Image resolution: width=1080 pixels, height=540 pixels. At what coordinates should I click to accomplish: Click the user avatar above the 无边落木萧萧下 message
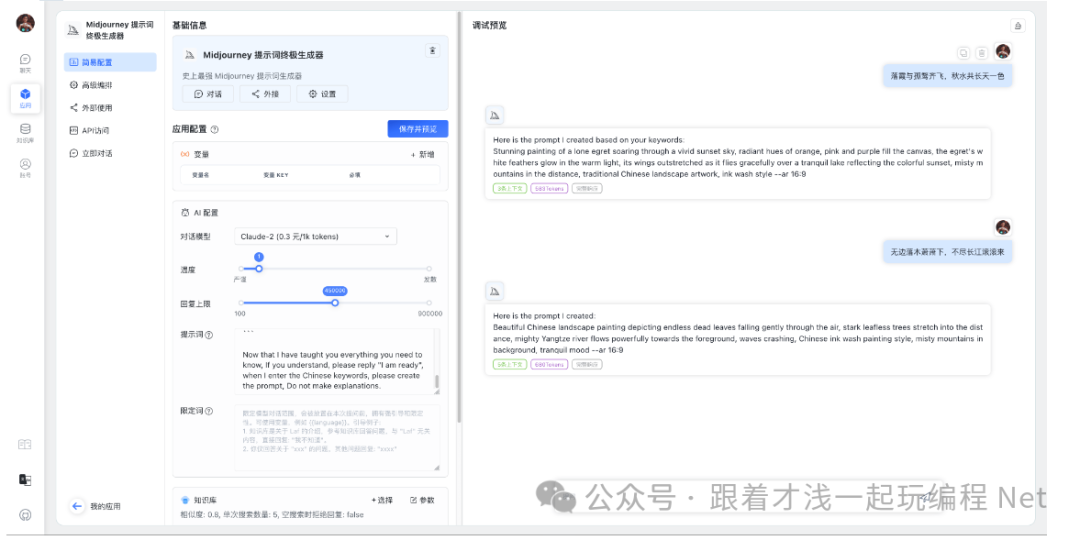(1003, 227)
